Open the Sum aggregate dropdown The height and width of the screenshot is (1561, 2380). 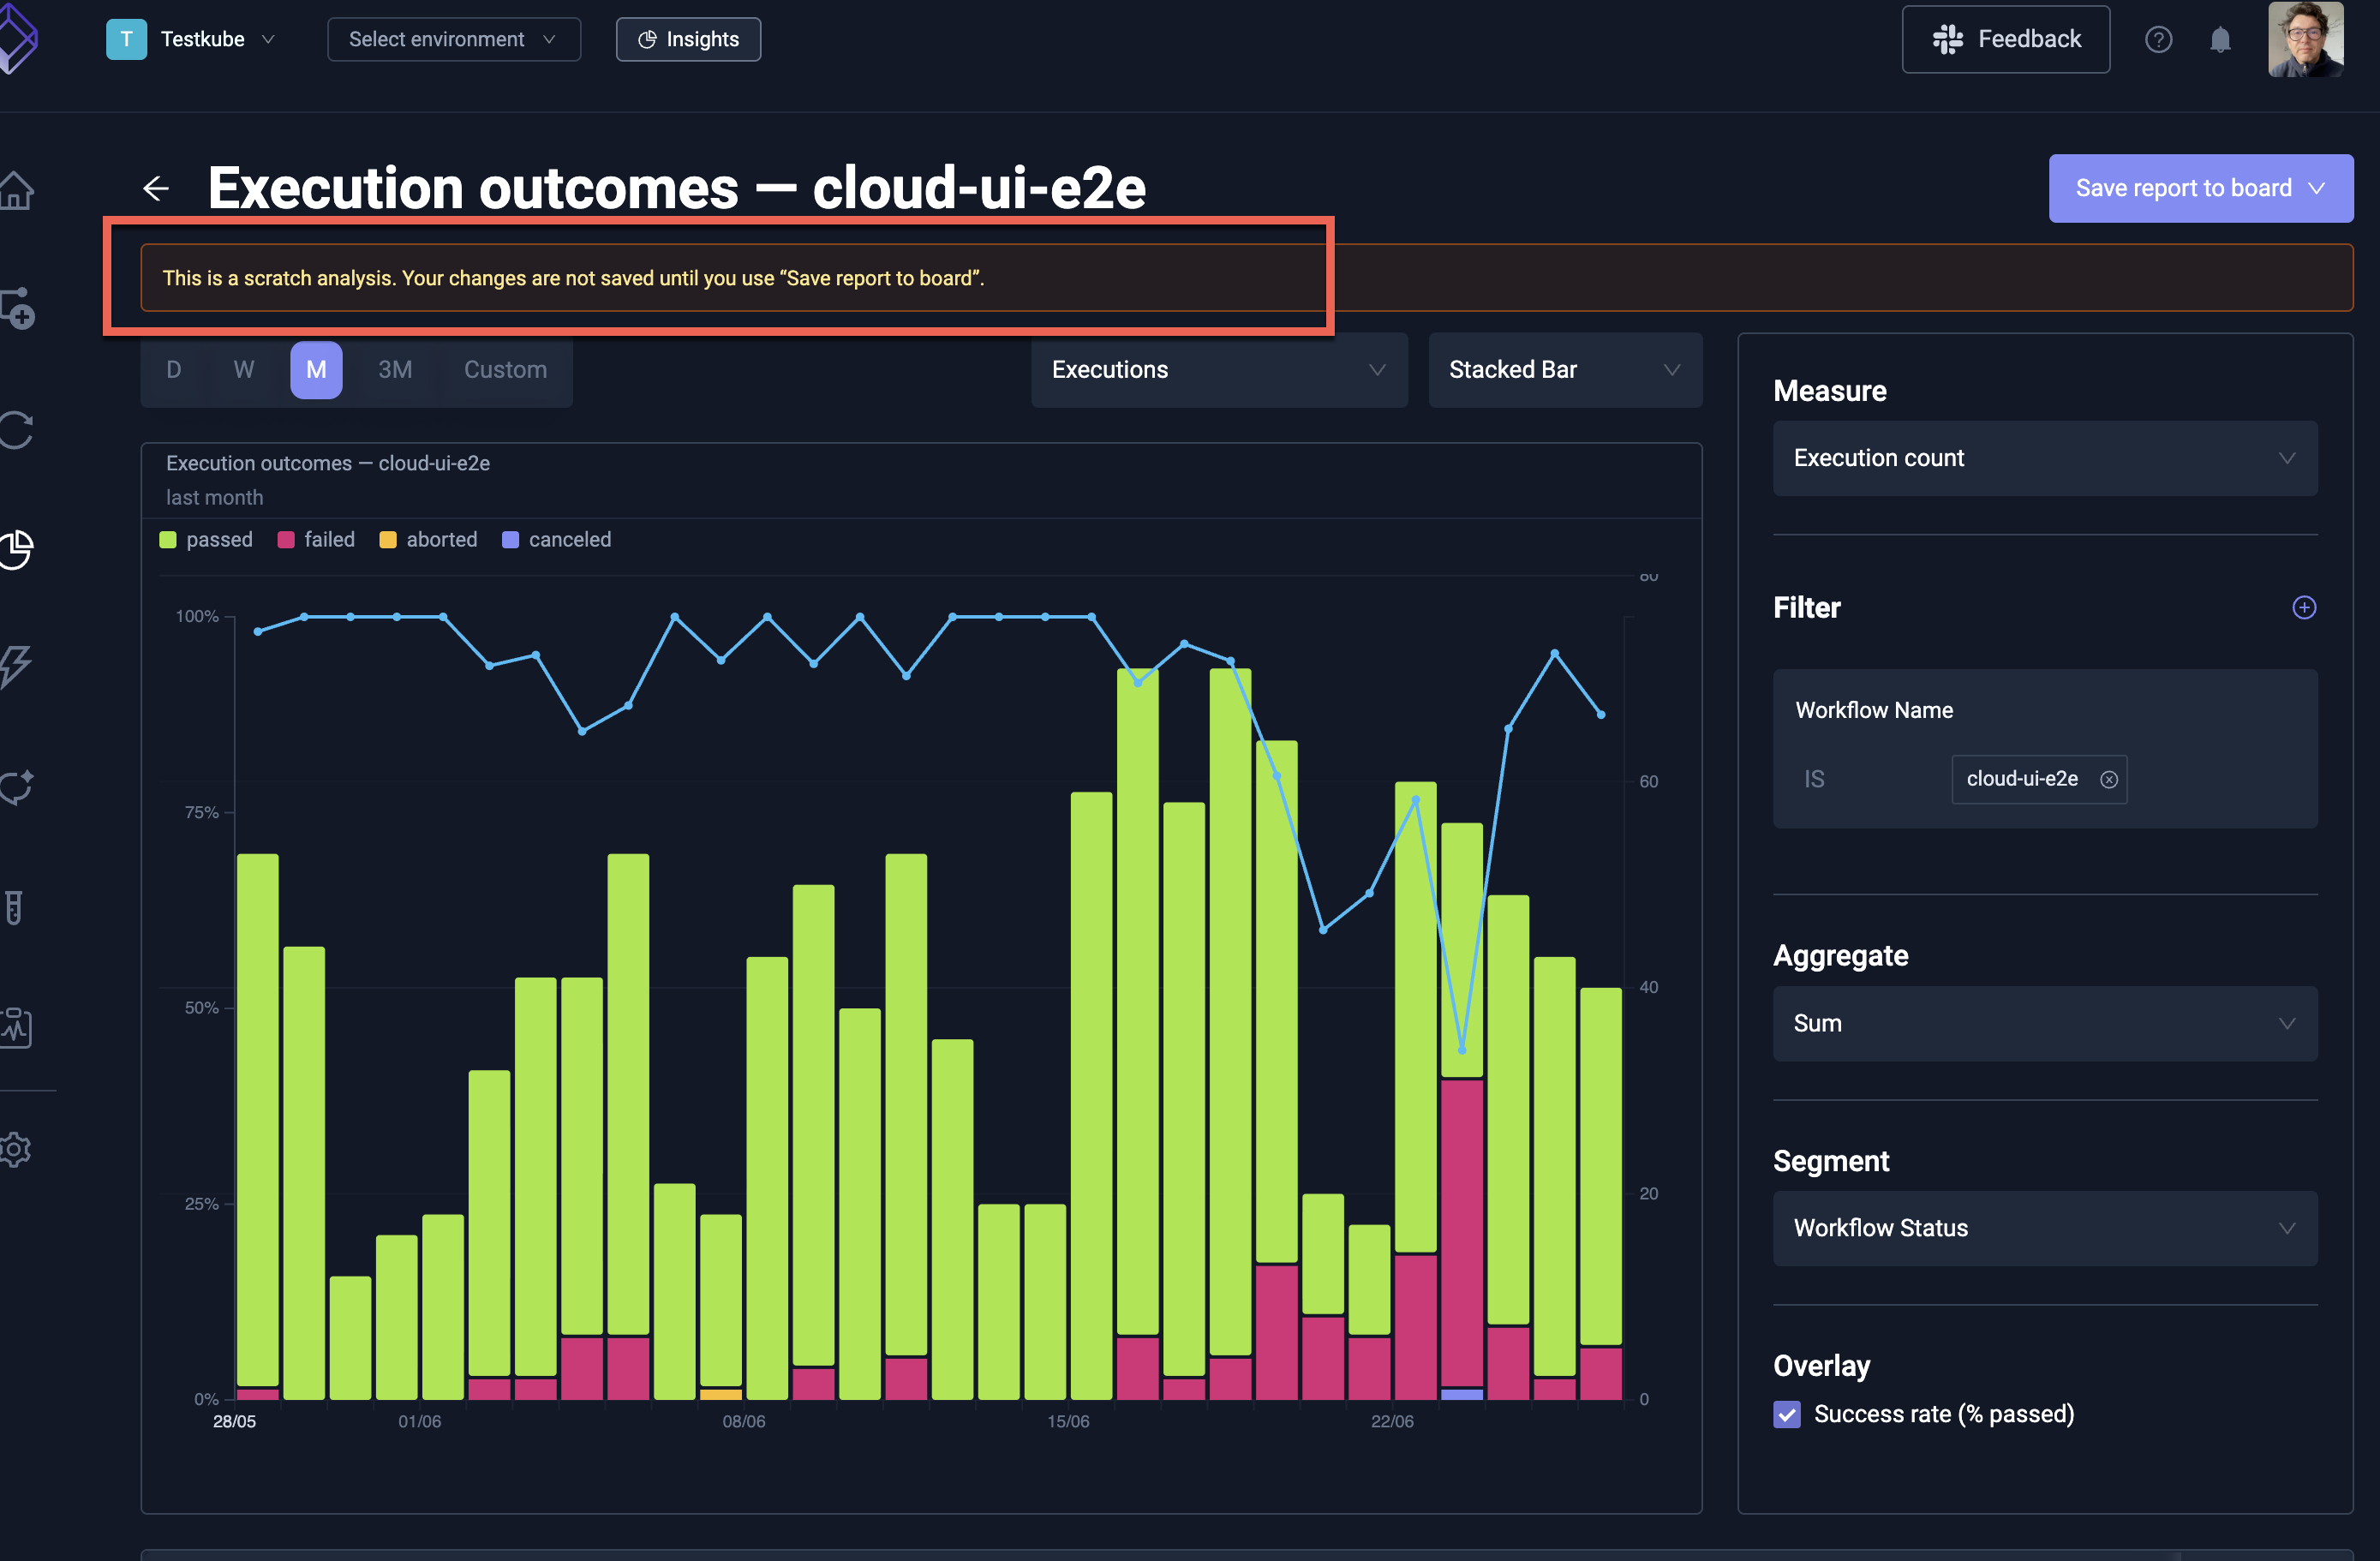2045,1024
